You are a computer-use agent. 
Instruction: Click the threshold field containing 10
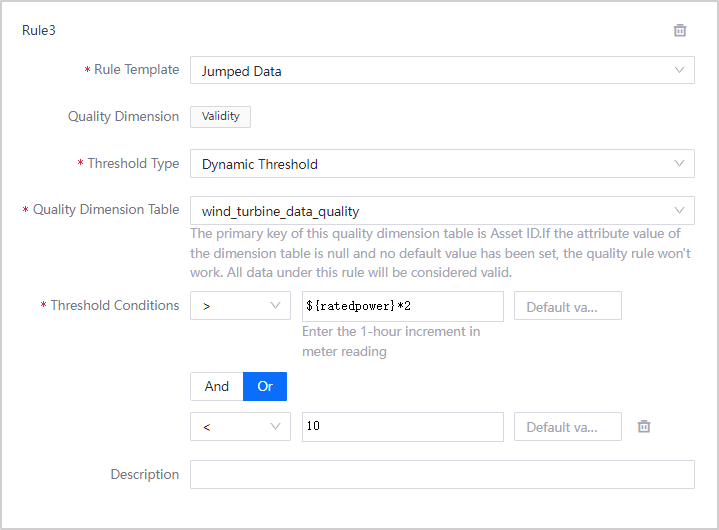point(402,426)
